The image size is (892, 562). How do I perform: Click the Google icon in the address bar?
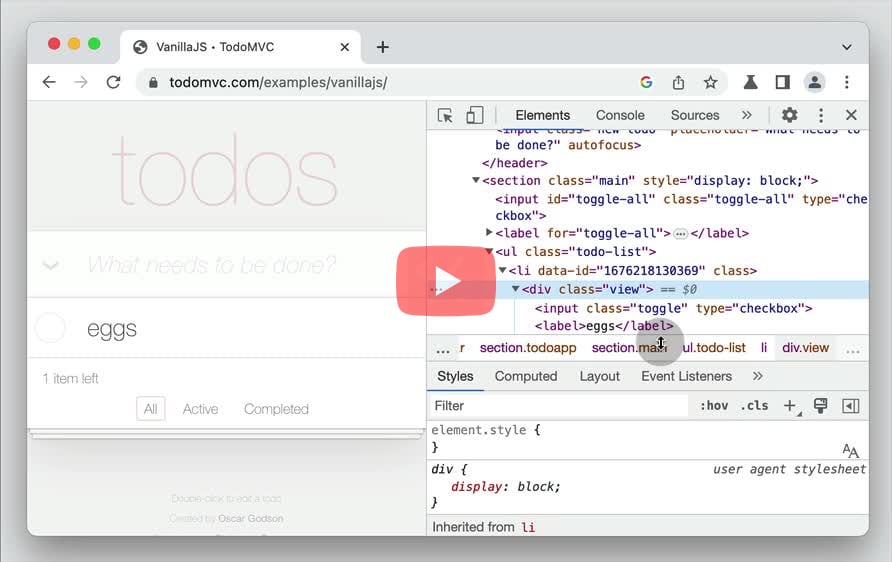click(646, 82)
